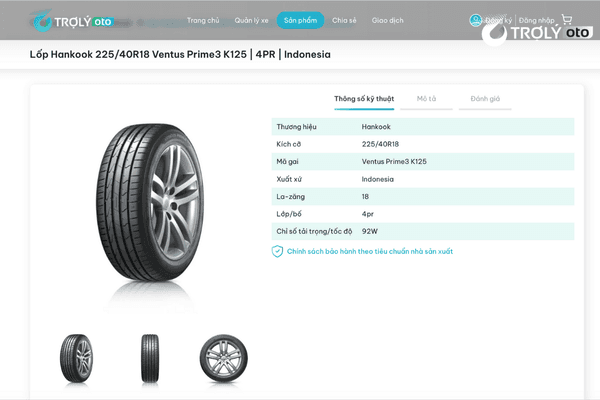Open the Chia sẻ menu item
Screen dimensions: 600x400
[x=344, y=20]
